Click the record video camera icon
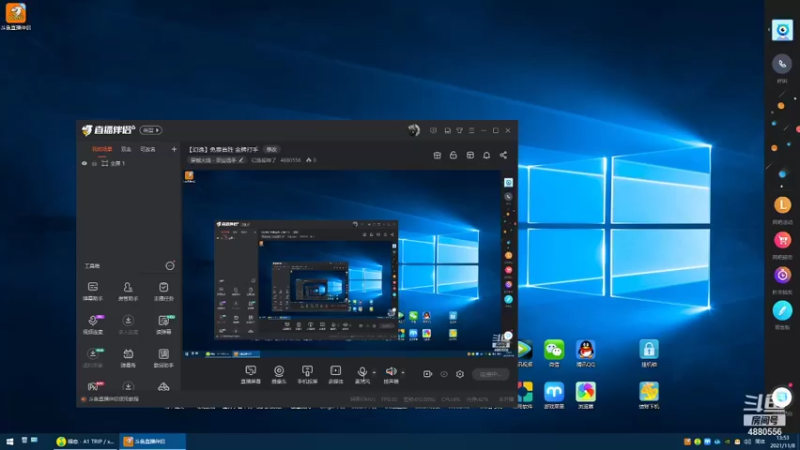800x450 pixels. click(428, 374)
